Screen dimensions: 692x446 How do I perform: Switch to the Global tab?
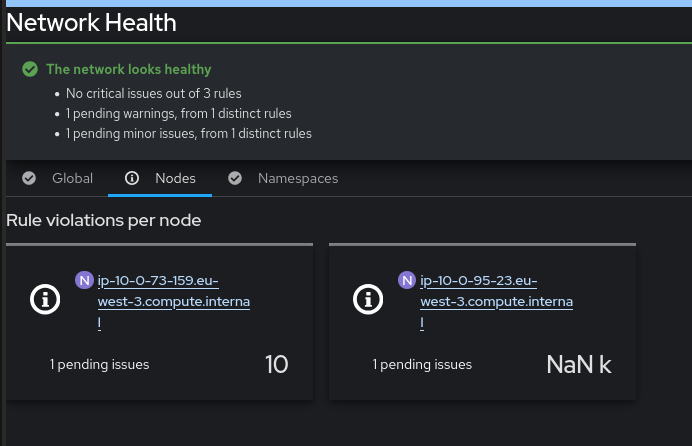point(72,178)
